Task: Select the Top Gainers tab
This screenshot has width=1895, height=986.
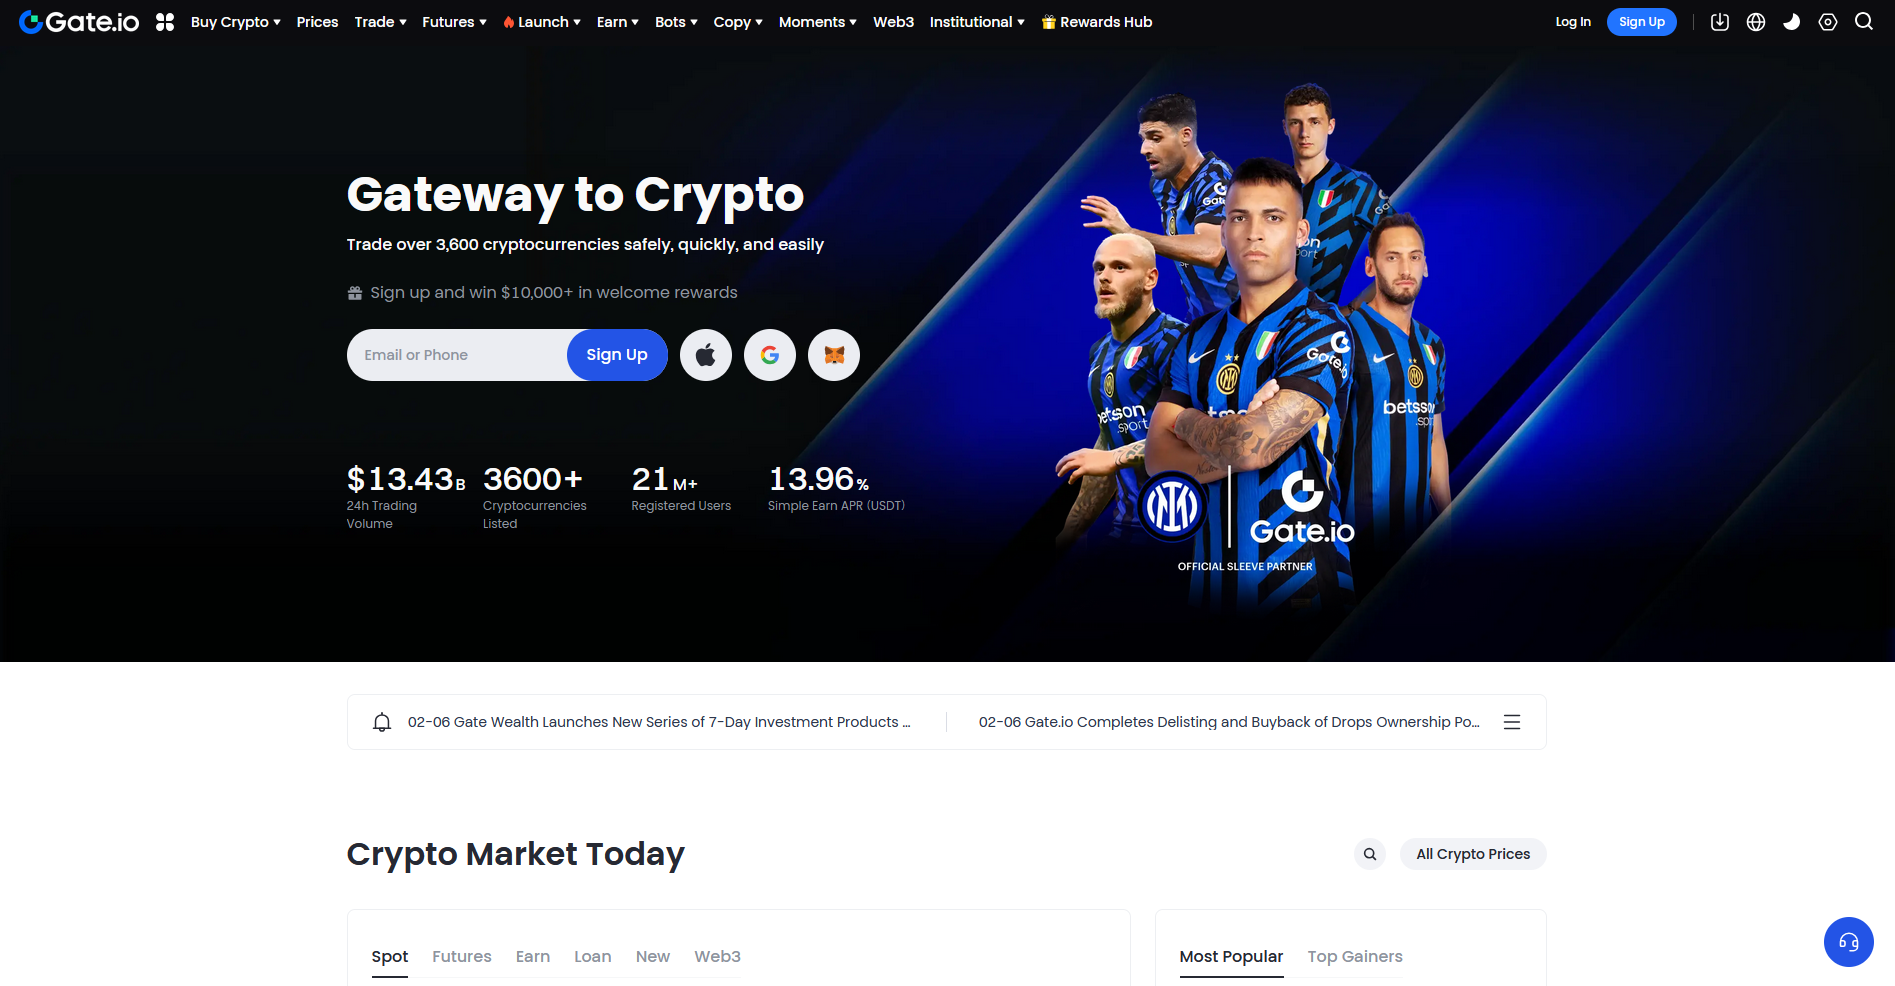Action: pyautogui.click(x=1355, y=956)
